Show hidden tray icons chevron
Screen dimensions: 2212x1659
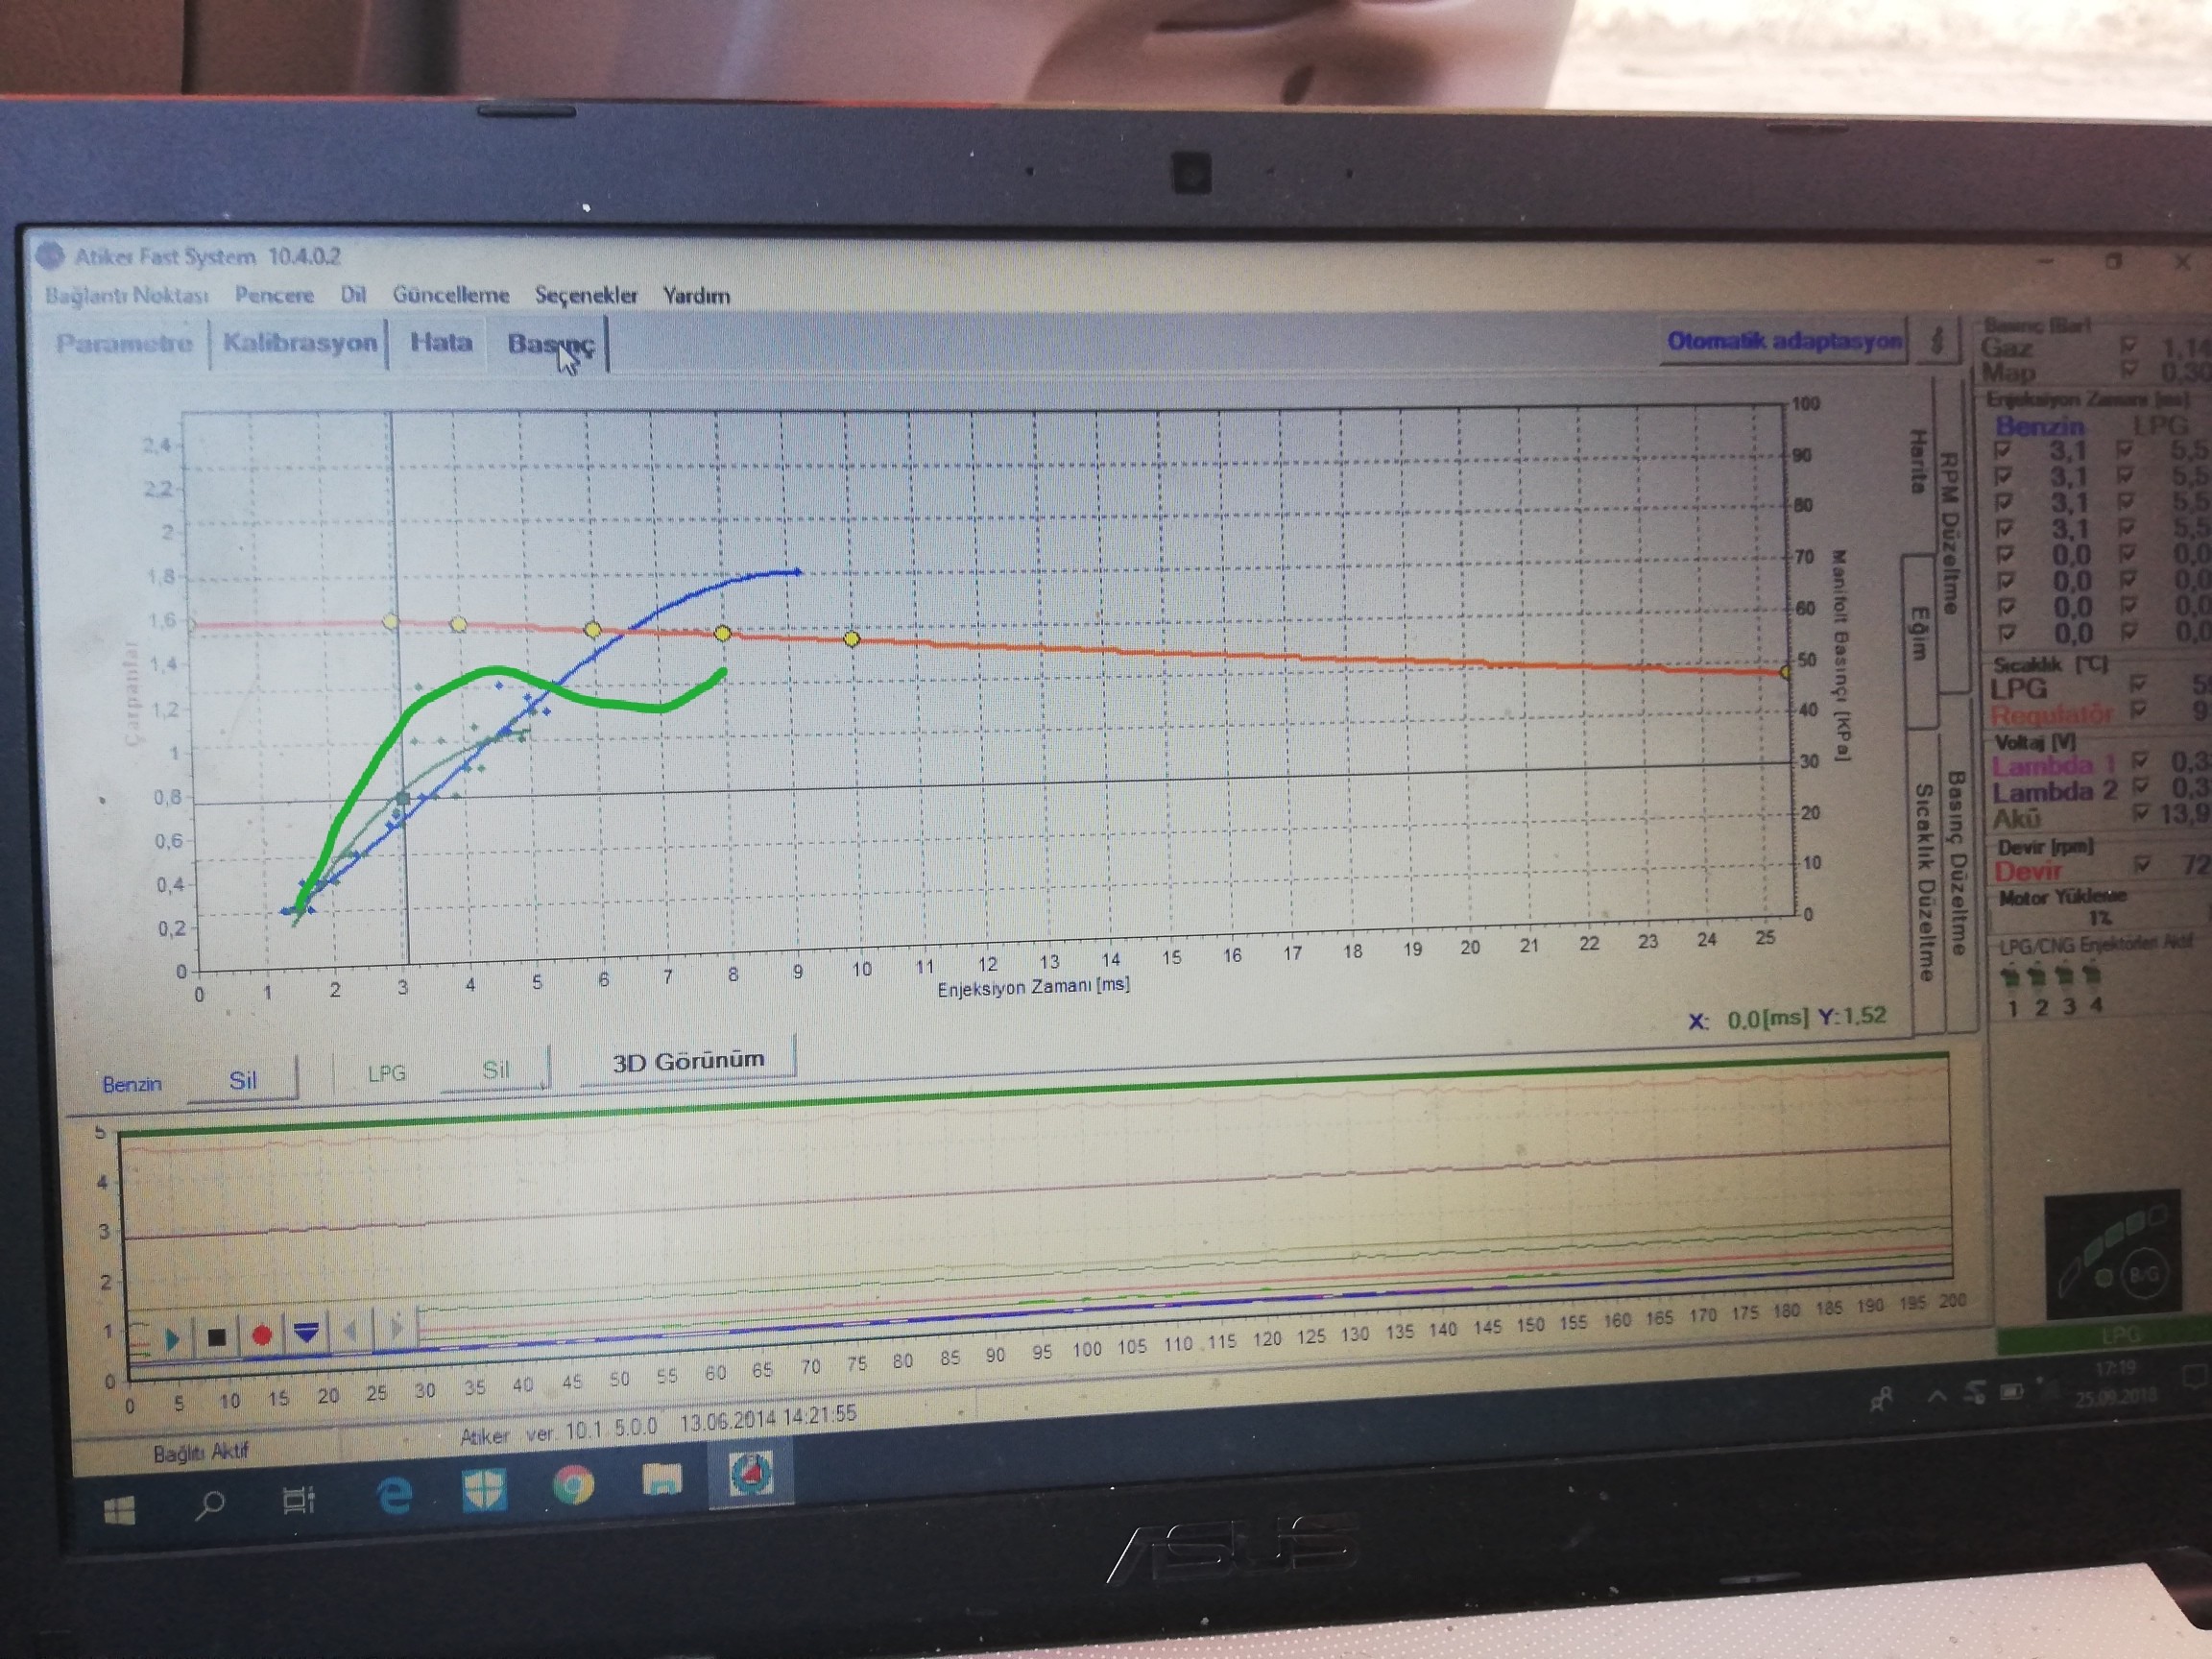point(1938,1396)
